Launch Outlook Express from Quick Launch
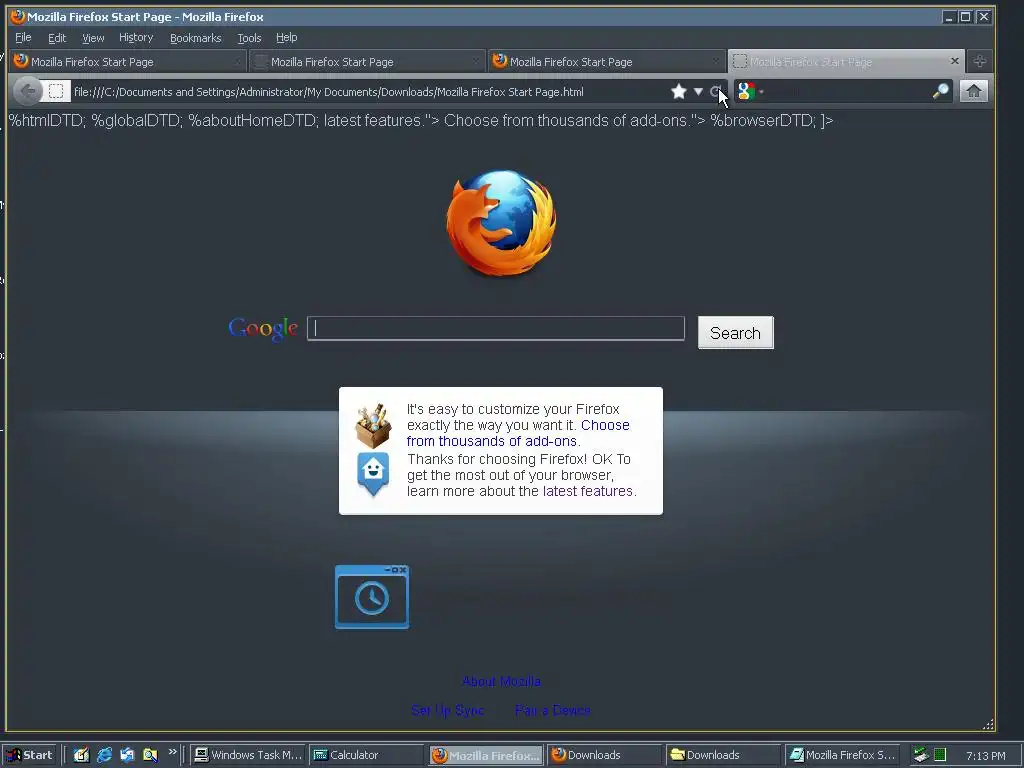 pyautogui.click(x=127, y=755)
